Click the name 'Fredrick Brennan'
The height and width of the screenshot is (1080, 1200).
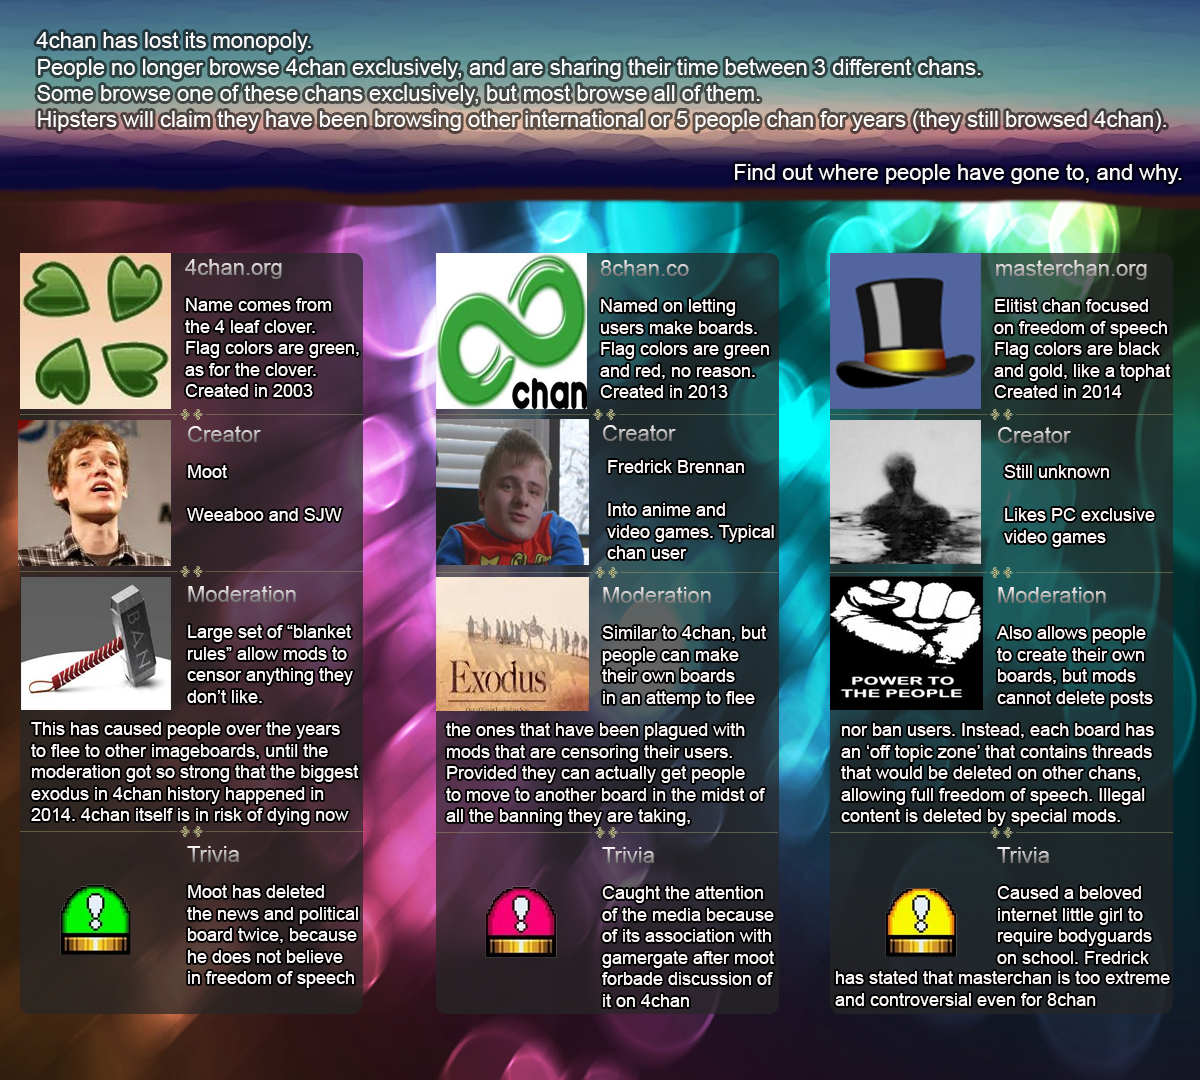point(676,467)
